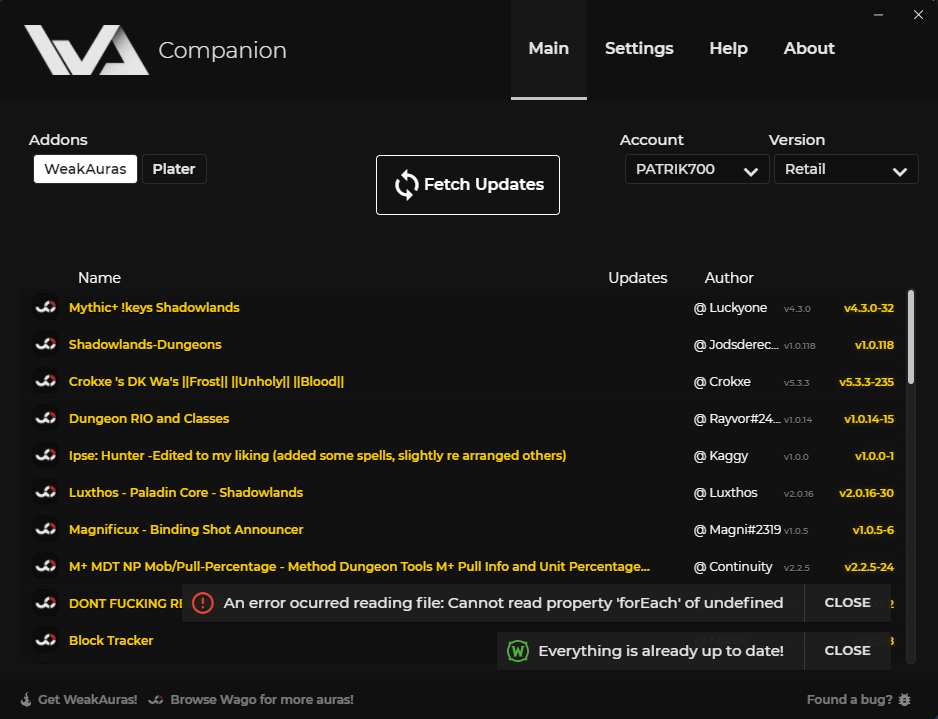
Task: Open the PATRIK700 account dropdown
Action: tap(696, 169)
